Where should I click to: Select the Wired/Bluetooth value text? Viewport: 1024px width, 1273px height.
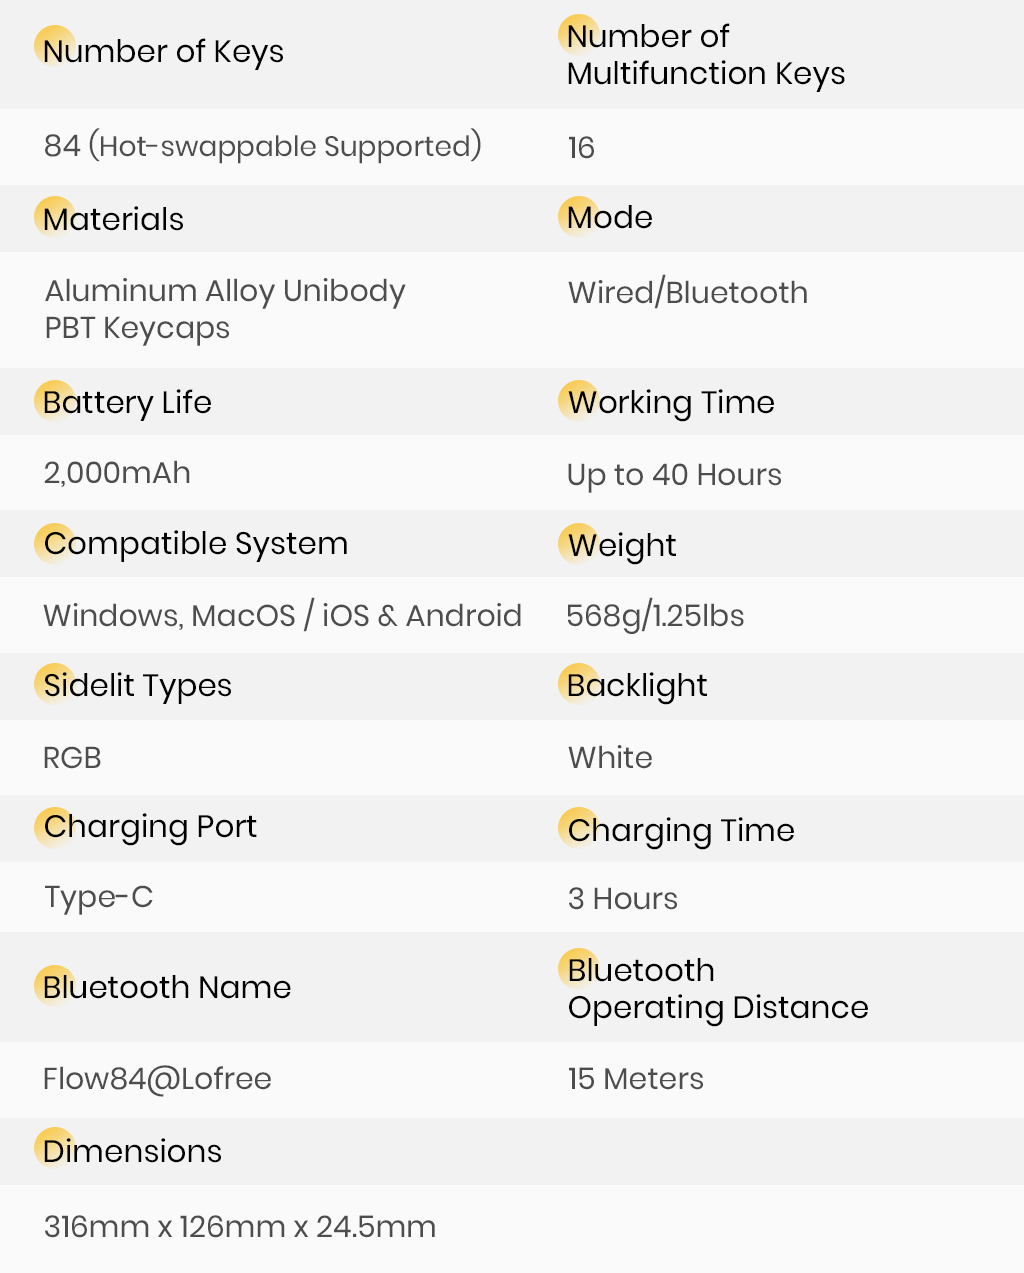[x=687, y=293]
